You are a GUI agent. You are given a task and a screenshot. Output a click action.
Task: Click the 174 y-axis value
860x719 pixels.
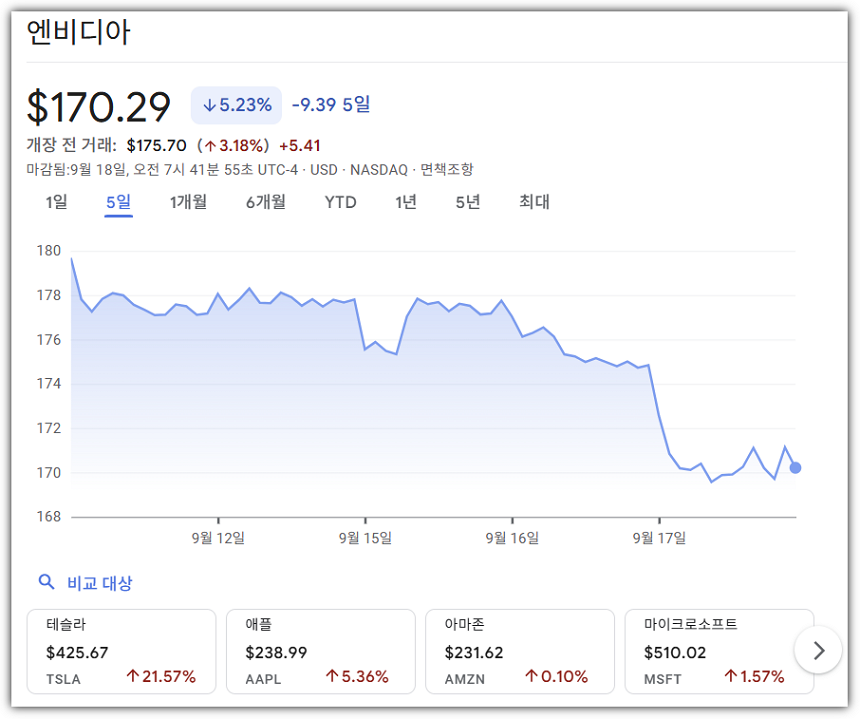(x=49, y=383)
